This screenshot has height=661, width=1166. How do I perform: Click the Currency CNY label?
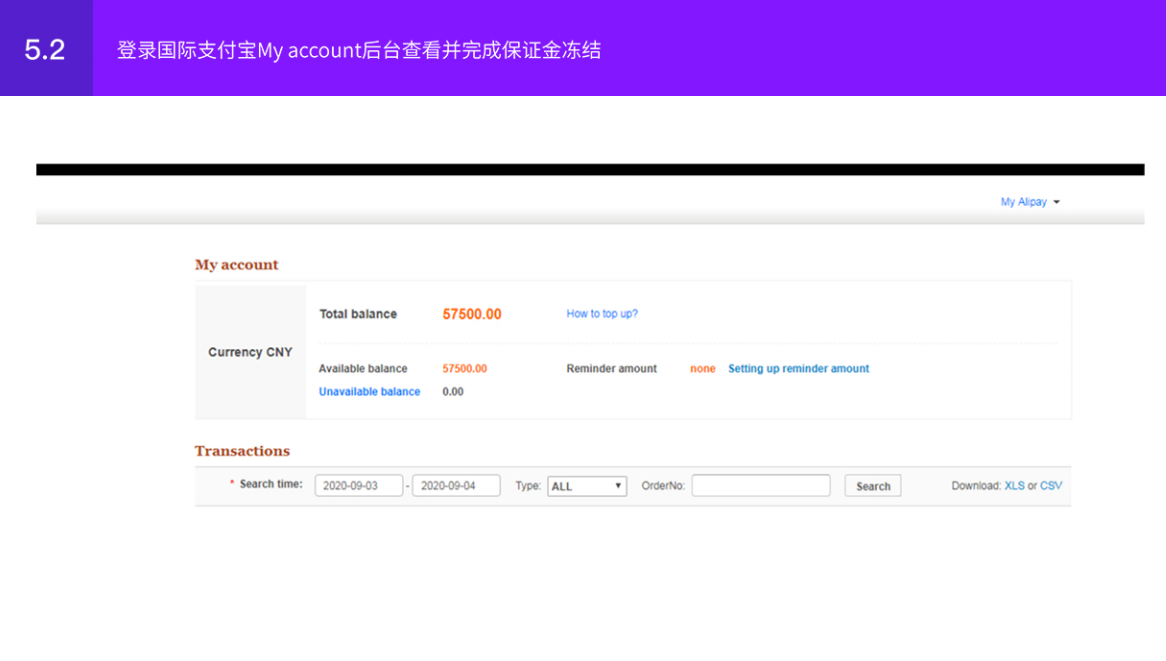pyautogui.click(x=249, y=352)
